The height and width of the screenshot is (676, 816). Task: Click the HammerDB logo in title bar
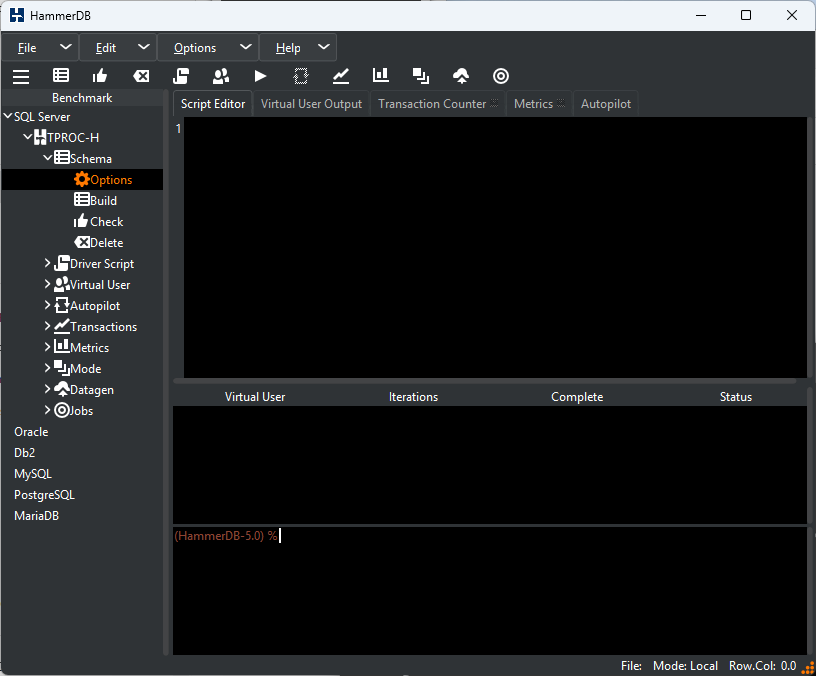tap(17, 15)
